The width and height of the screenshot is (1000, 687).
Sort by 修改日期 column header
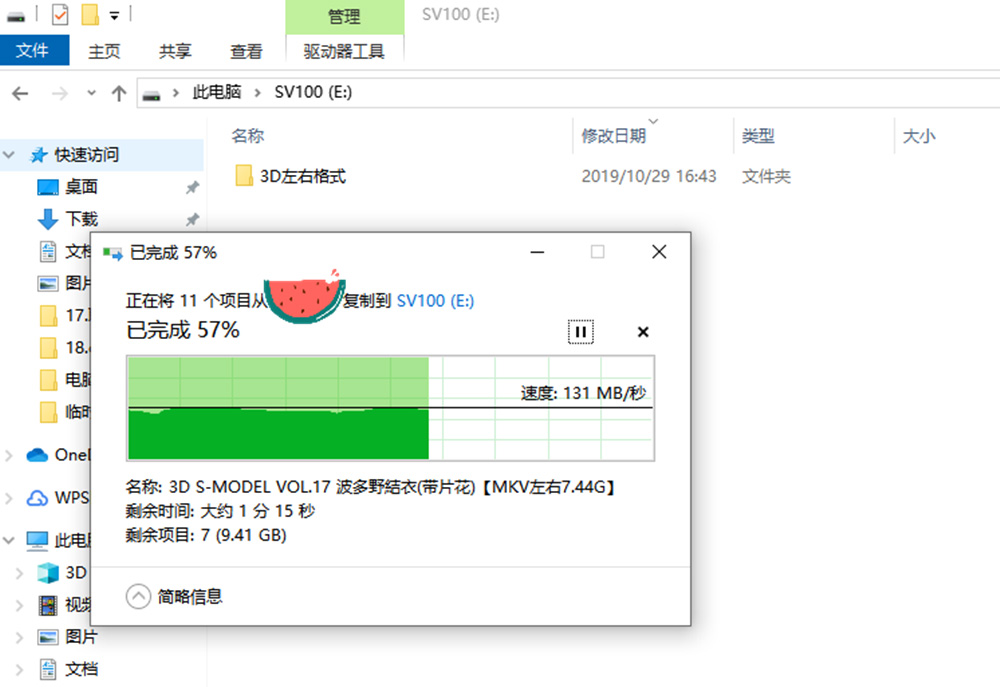[614, 136]
